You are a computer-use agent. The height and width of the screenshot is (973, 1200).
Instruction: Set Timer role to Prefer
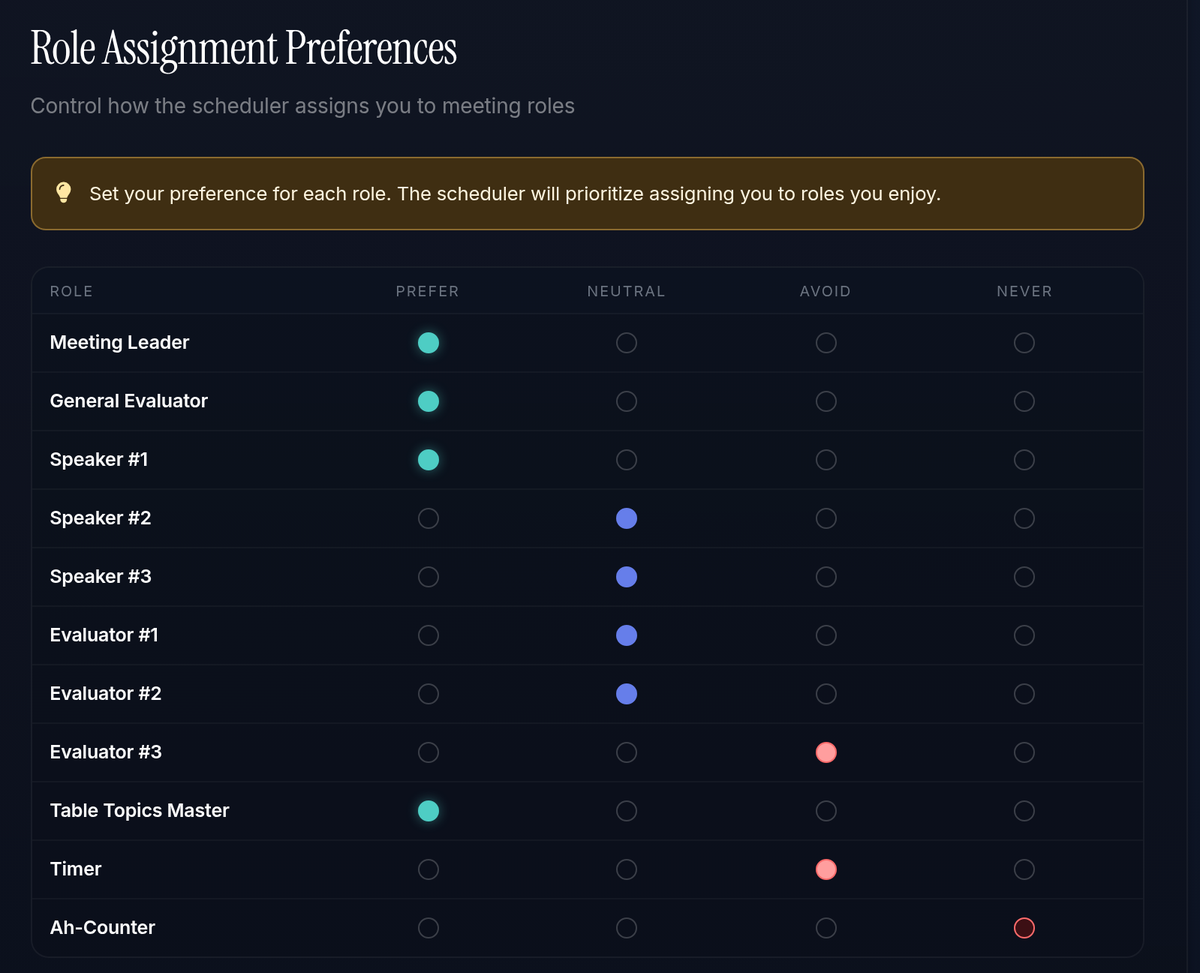pos(428,869)
